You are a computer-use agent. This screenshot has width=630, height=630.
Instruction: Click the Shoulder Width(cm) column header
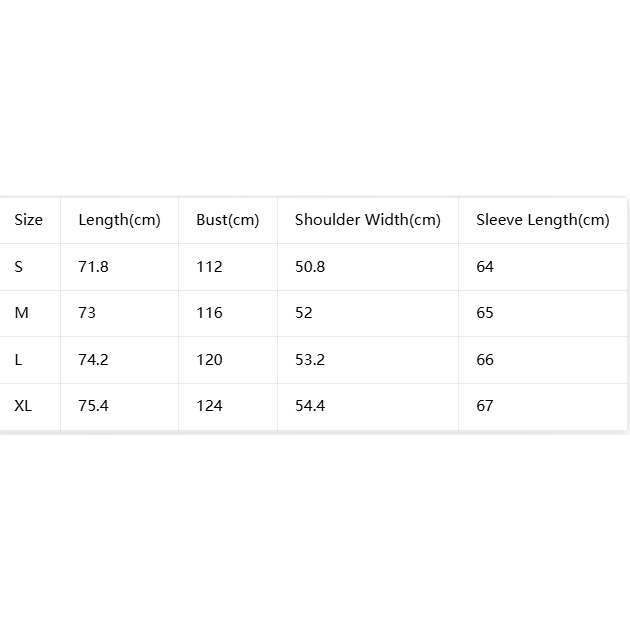tap(368, 220)
